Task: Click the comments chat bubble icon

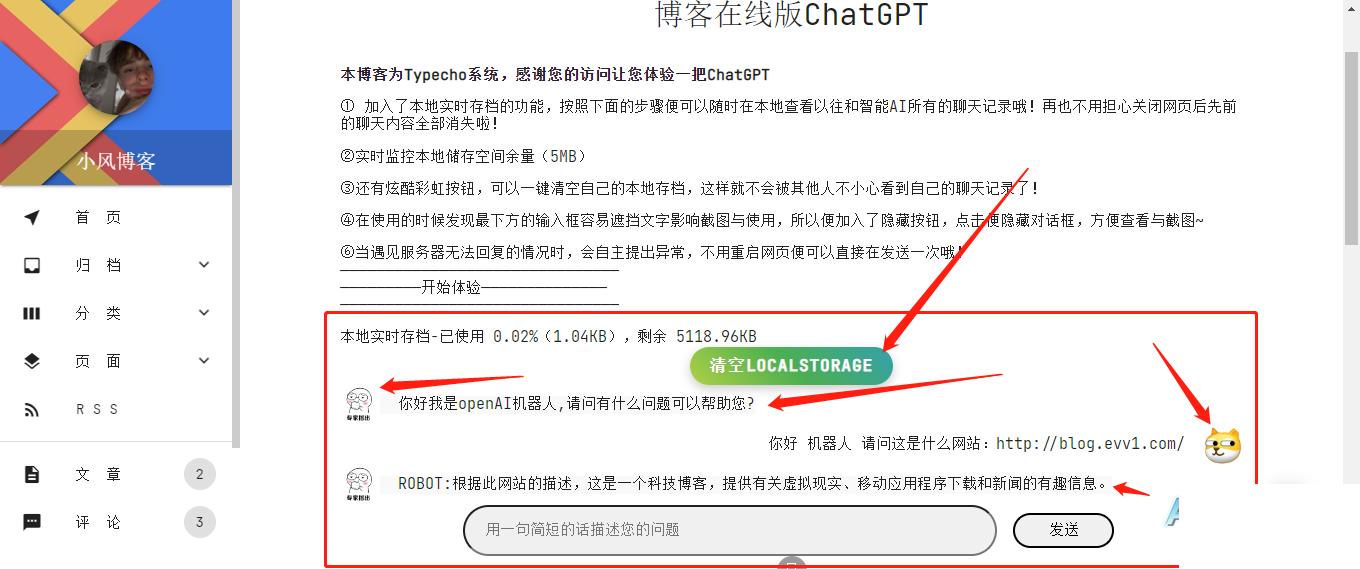Action: (32, 522)
